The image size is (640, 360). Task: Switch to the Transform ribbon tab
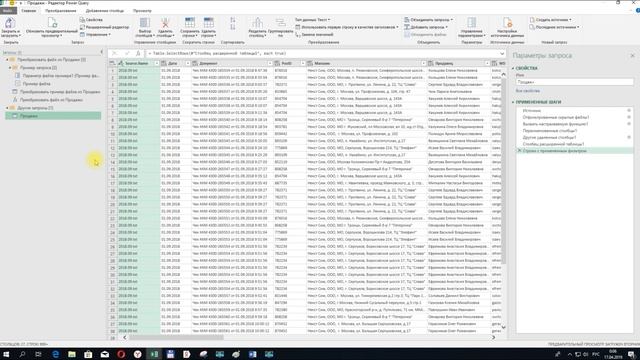click(x=60, y=11)
